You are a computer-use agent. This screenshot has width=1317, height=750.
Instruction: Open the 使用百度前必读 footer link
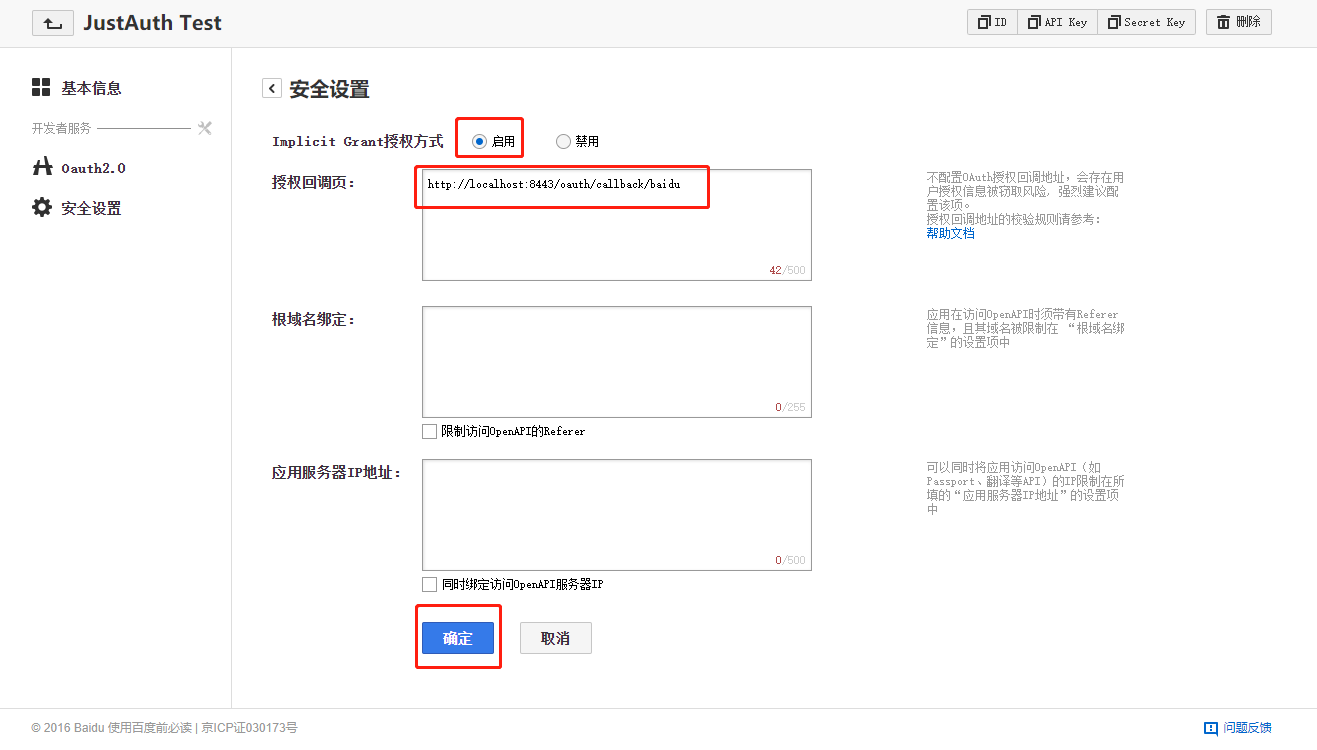(150, 728)
